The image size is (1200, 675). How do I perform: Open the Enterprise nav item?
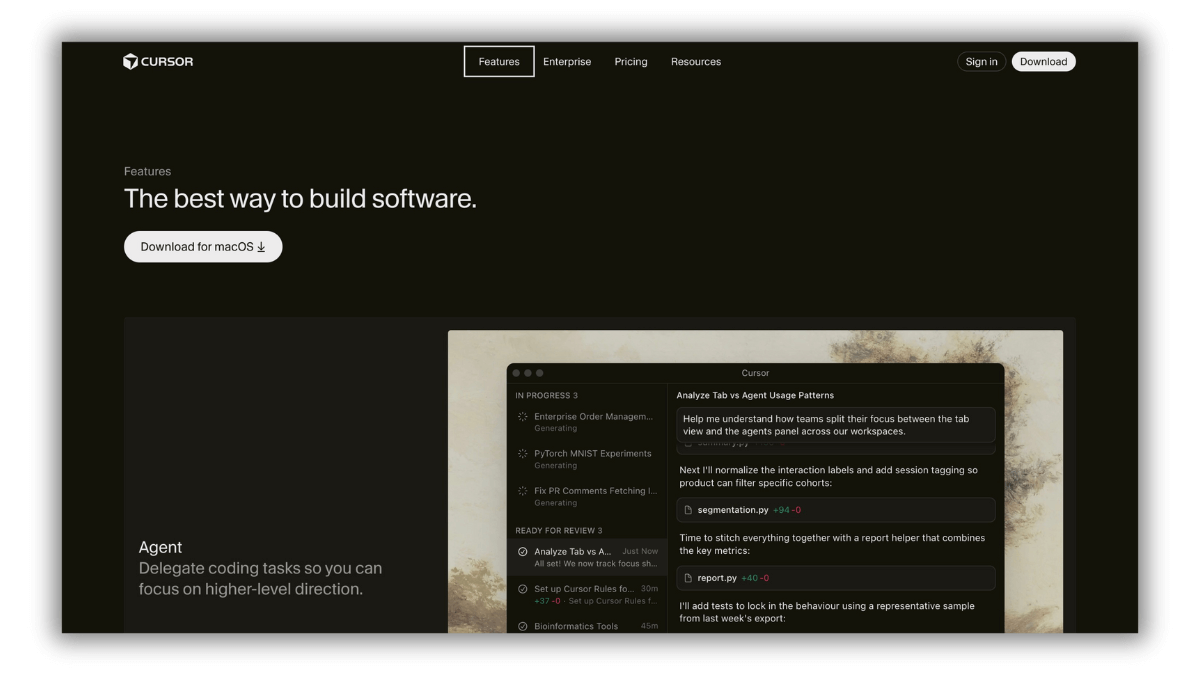click(x=567, y=62)
